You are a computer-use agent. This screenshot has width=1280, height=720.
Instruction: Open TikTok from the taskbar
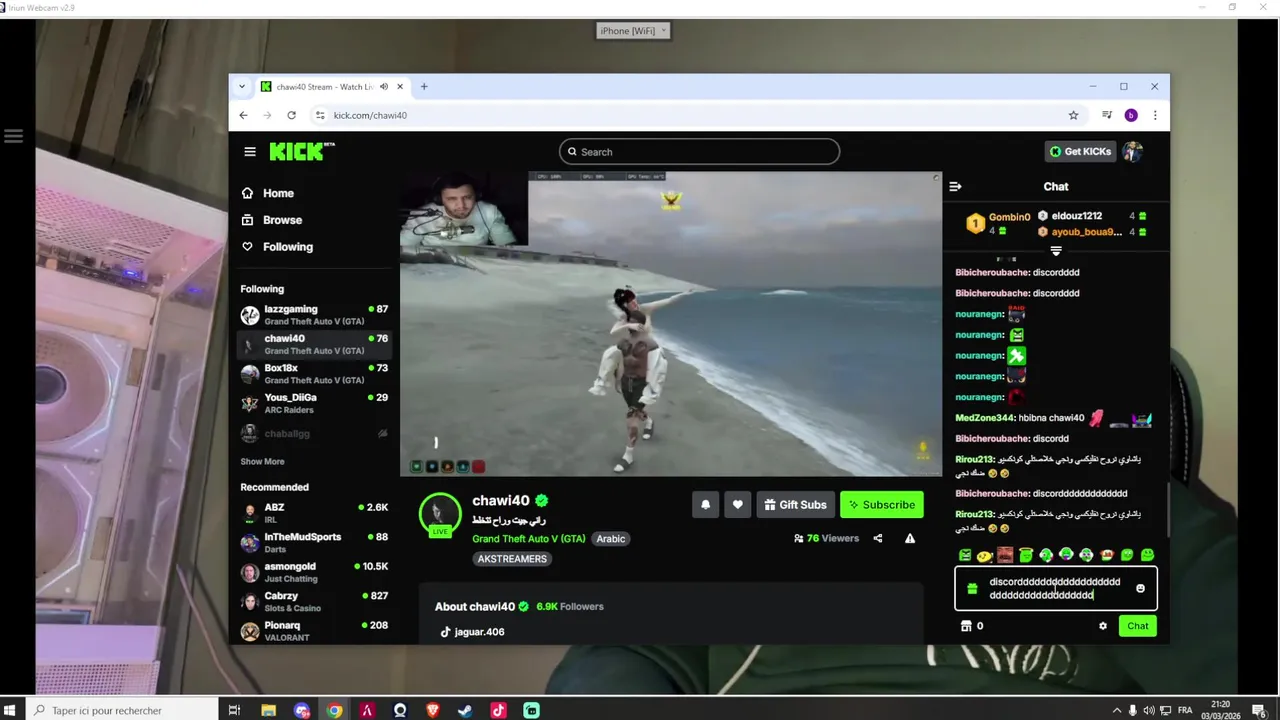(498, 710)
